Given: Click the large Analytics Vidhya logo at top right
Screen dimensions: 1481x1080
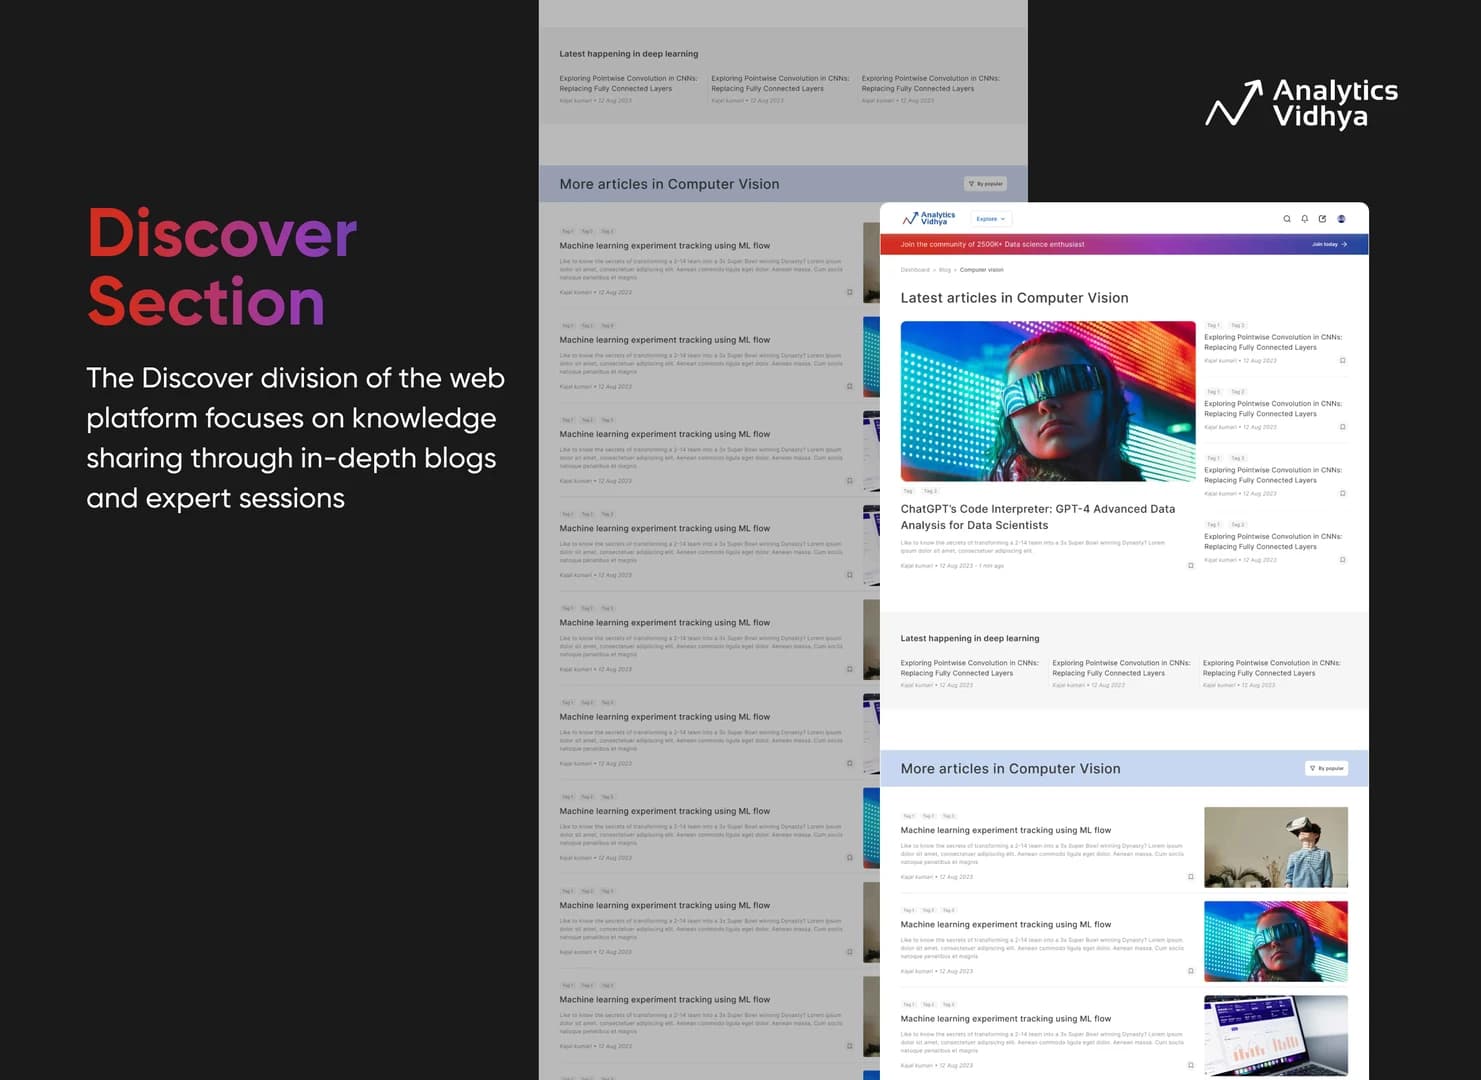Looking at the screenshot, I should pos(1301,103).
